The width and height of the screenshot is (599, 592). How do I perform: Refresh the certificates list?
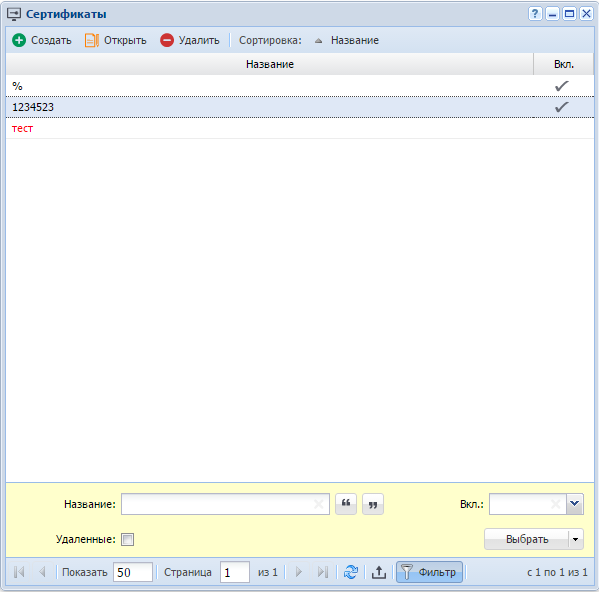(x=351, y=572)
